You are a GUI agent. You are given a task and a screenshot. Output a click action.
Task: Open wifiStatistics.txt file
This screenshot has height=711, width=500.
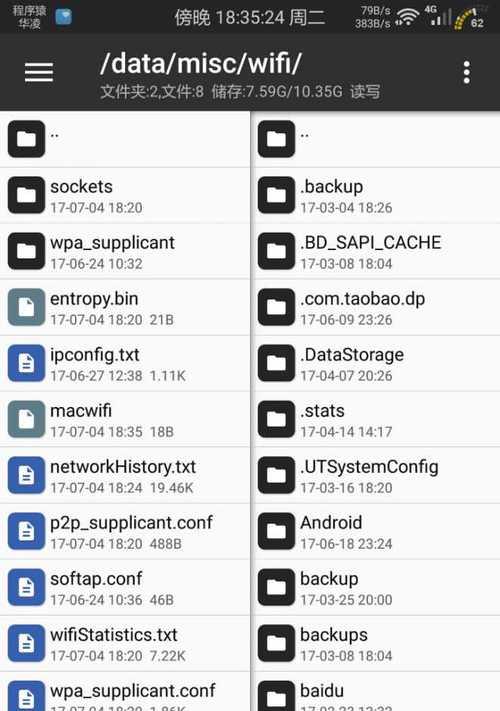(x=125, y=643)
